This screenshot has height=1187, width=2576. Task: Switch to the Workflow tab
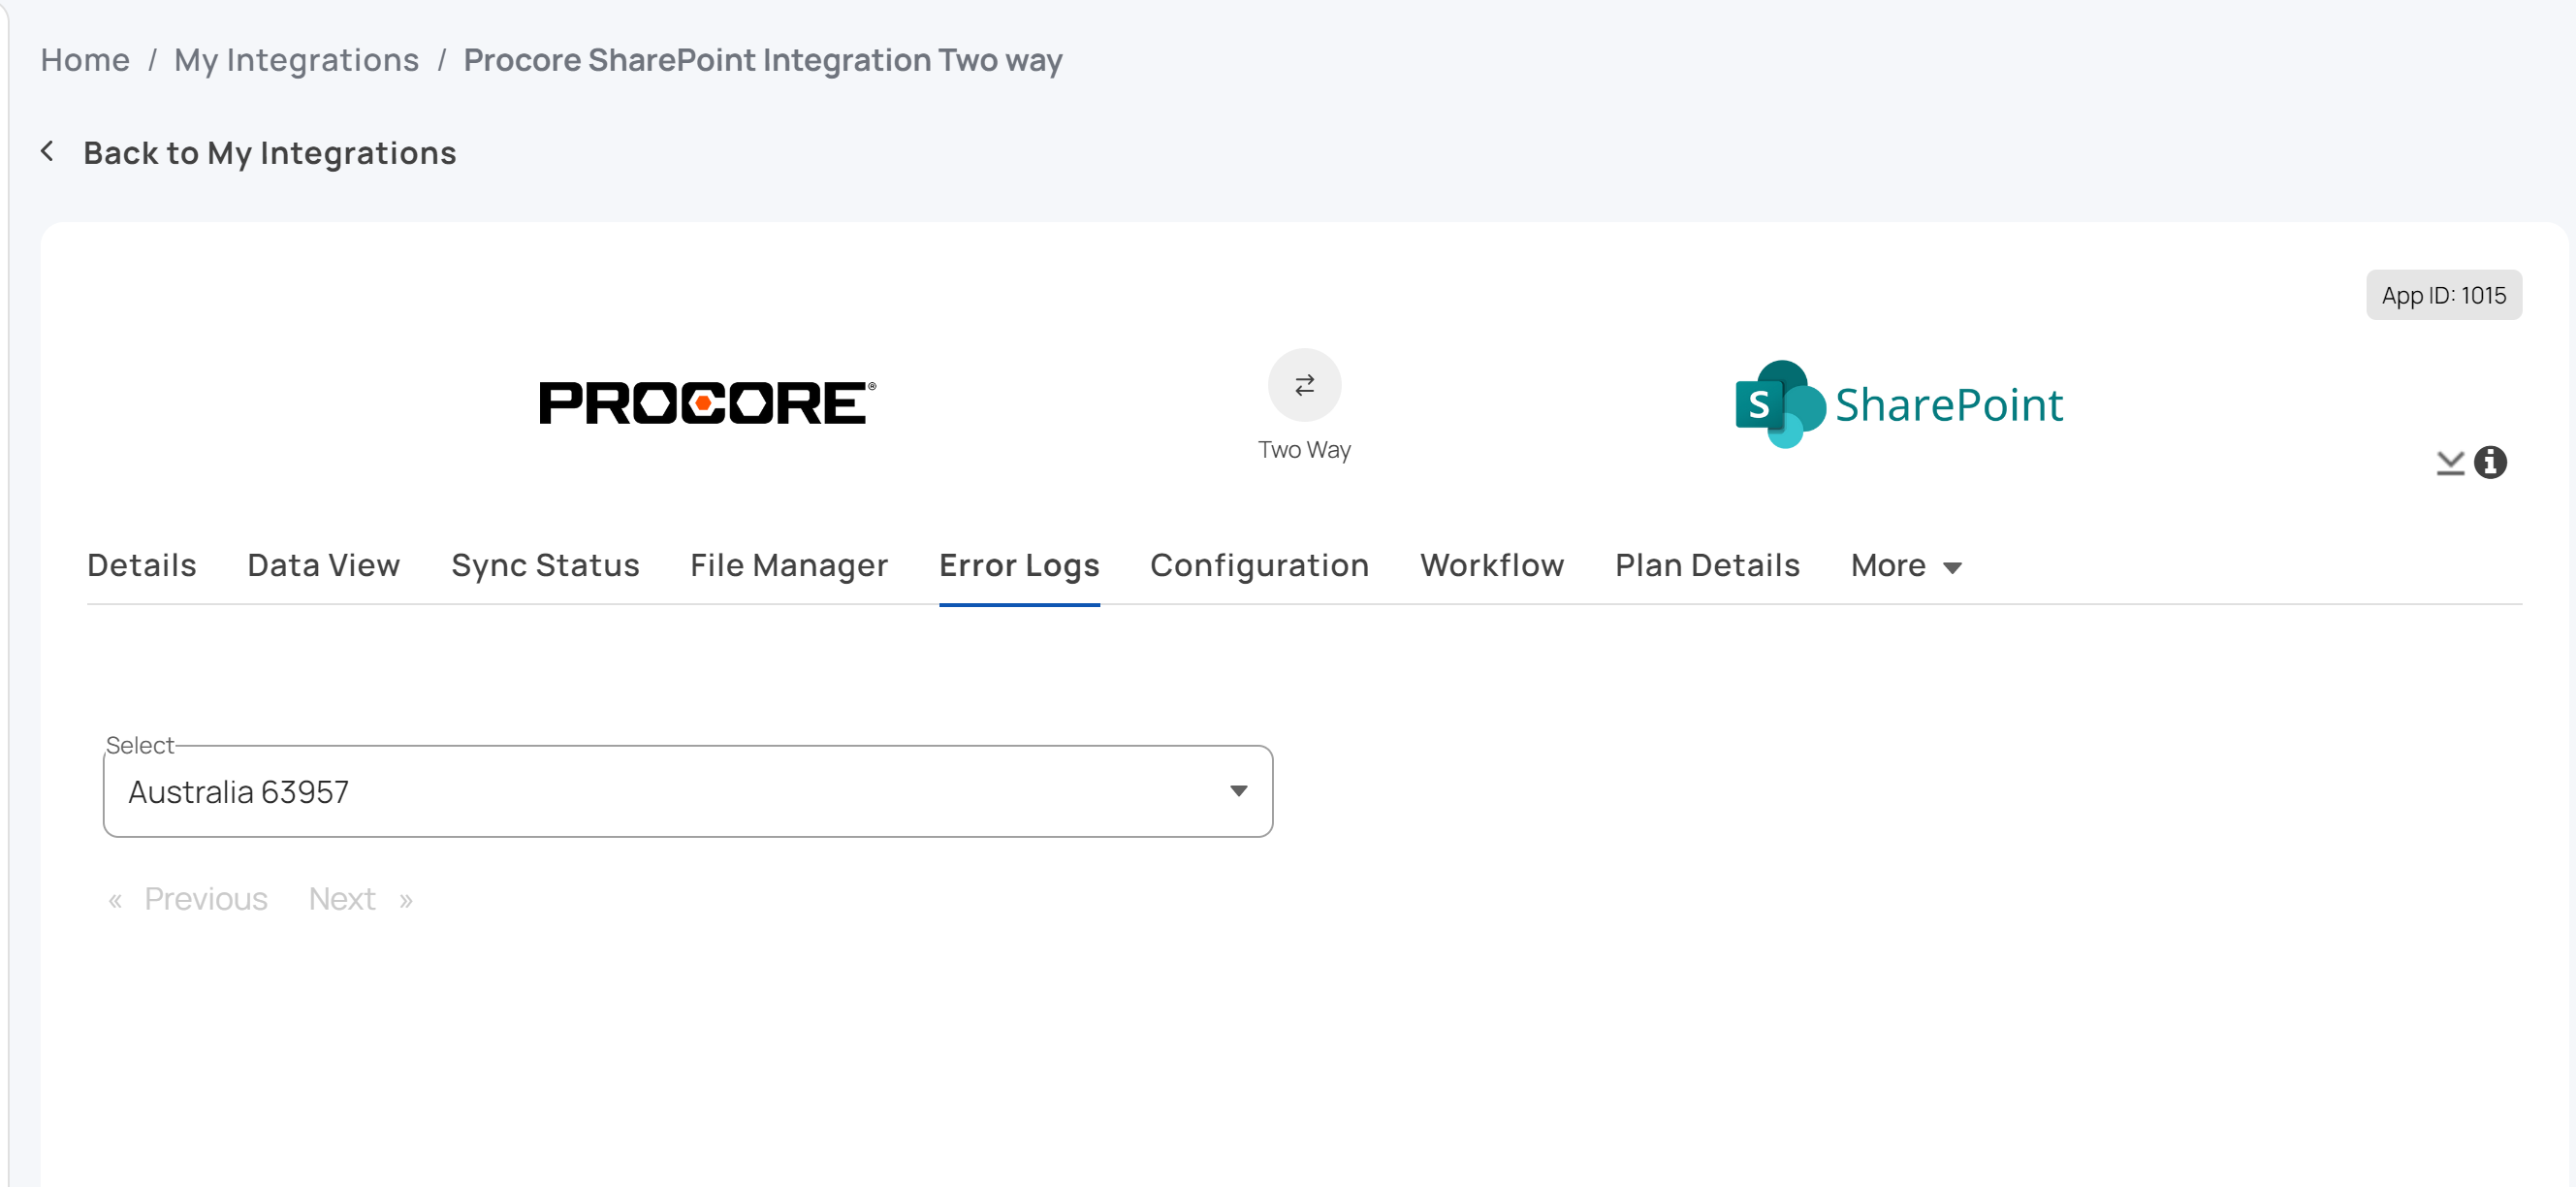point(1492,565)
